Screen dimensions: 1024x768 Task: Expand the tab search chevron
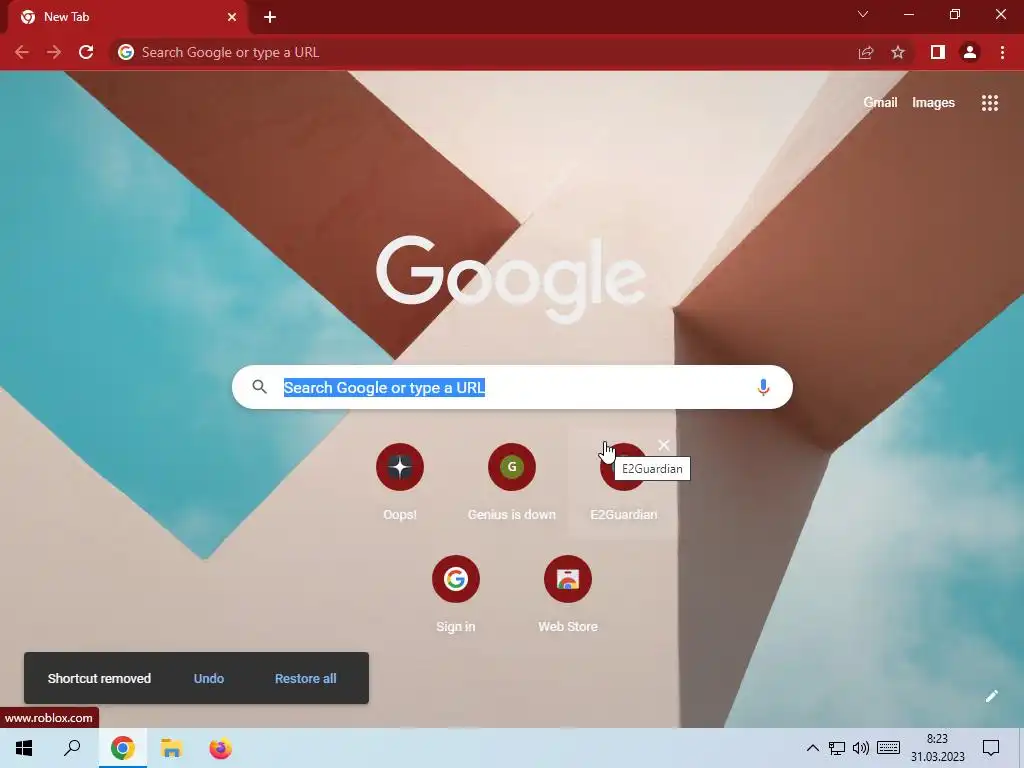tap(863, 14)
